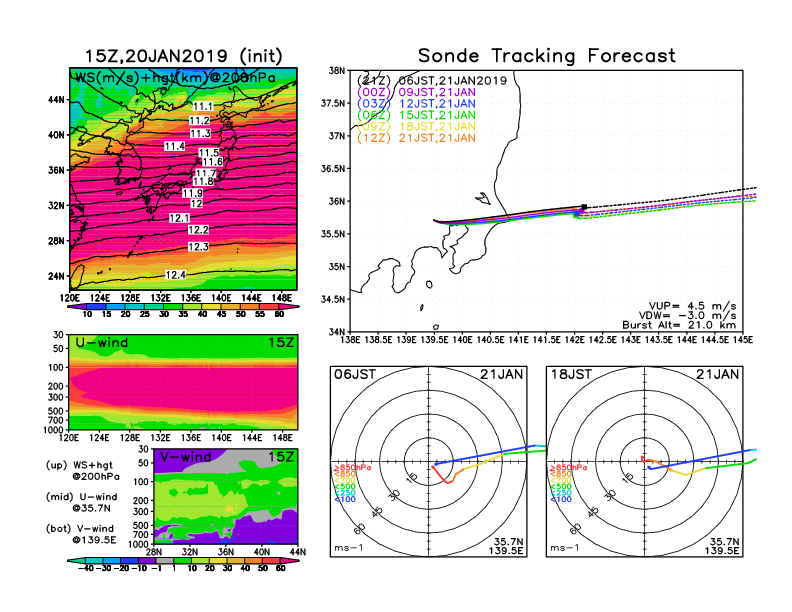Click the '145E' axis label on the sonde map
The height and width of the screenshot is (612, 792).
(x=742, y=340)
